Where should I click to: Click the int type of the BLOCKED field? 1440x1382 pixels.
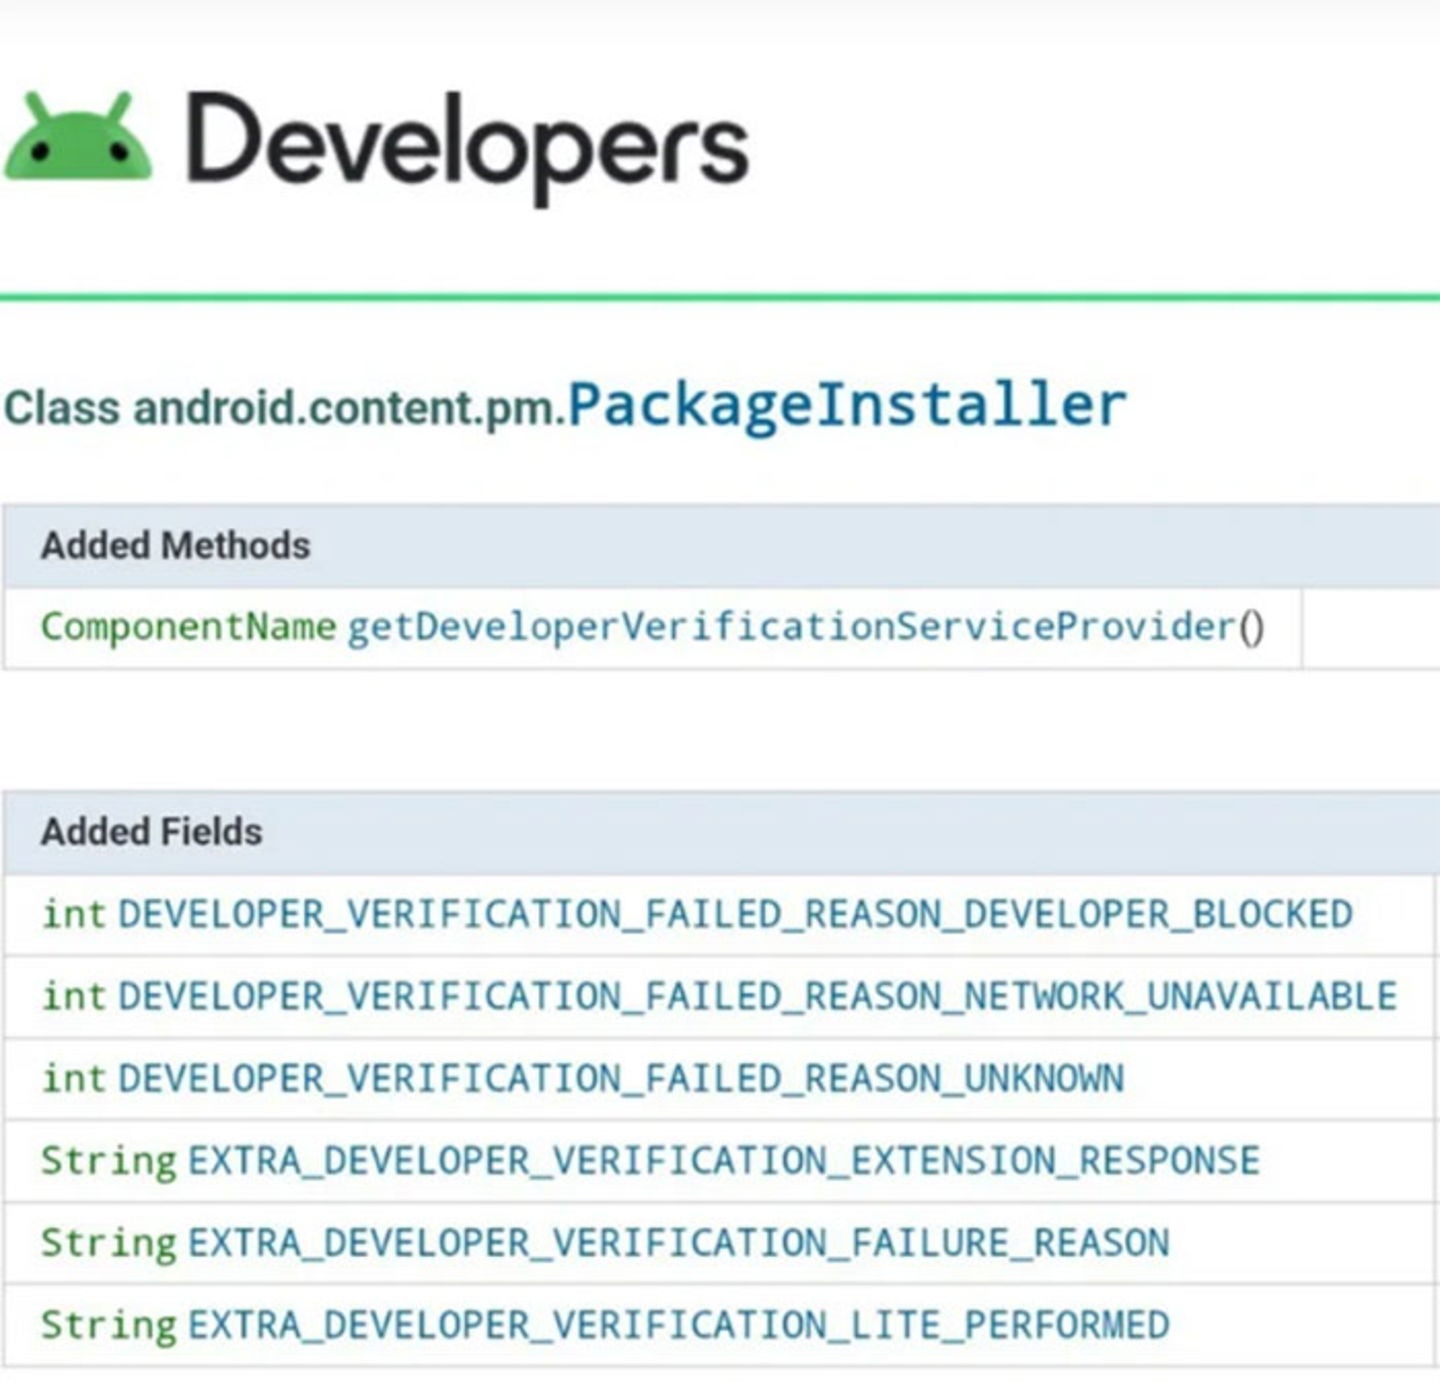point(73,911)
